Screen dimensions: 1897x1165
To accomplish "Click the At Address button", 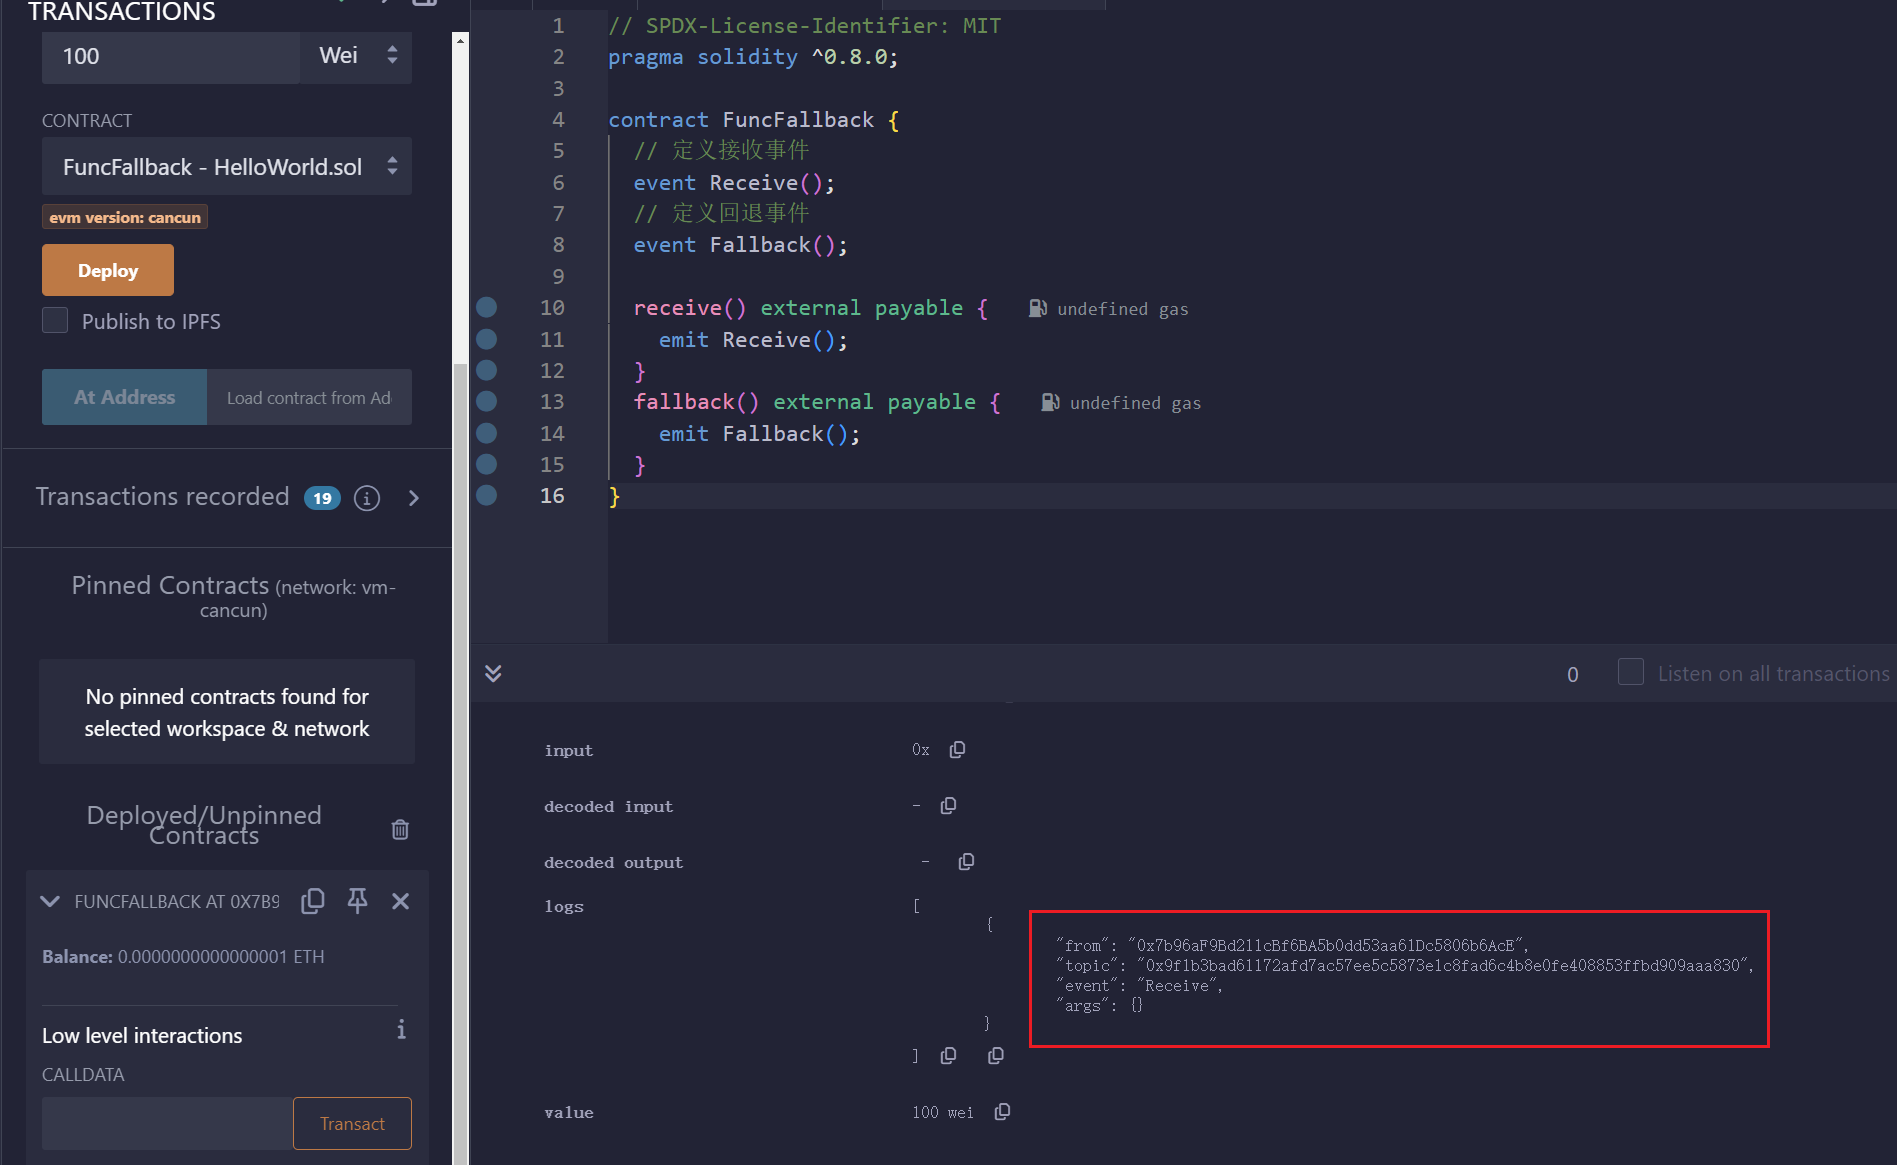I will (124, 397).
